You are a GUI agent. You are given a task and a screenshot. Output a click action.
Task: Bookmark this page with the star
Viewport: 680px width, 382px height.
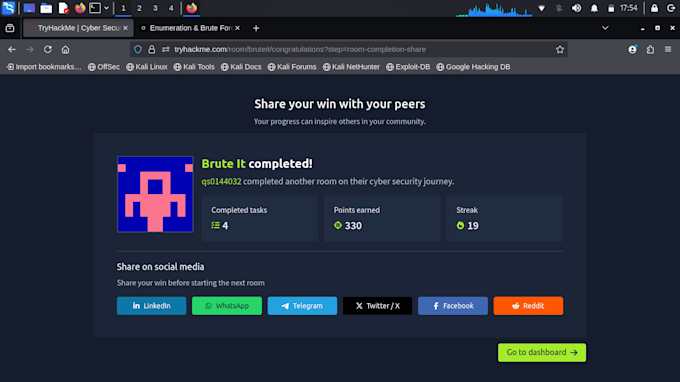coord(560,49)
